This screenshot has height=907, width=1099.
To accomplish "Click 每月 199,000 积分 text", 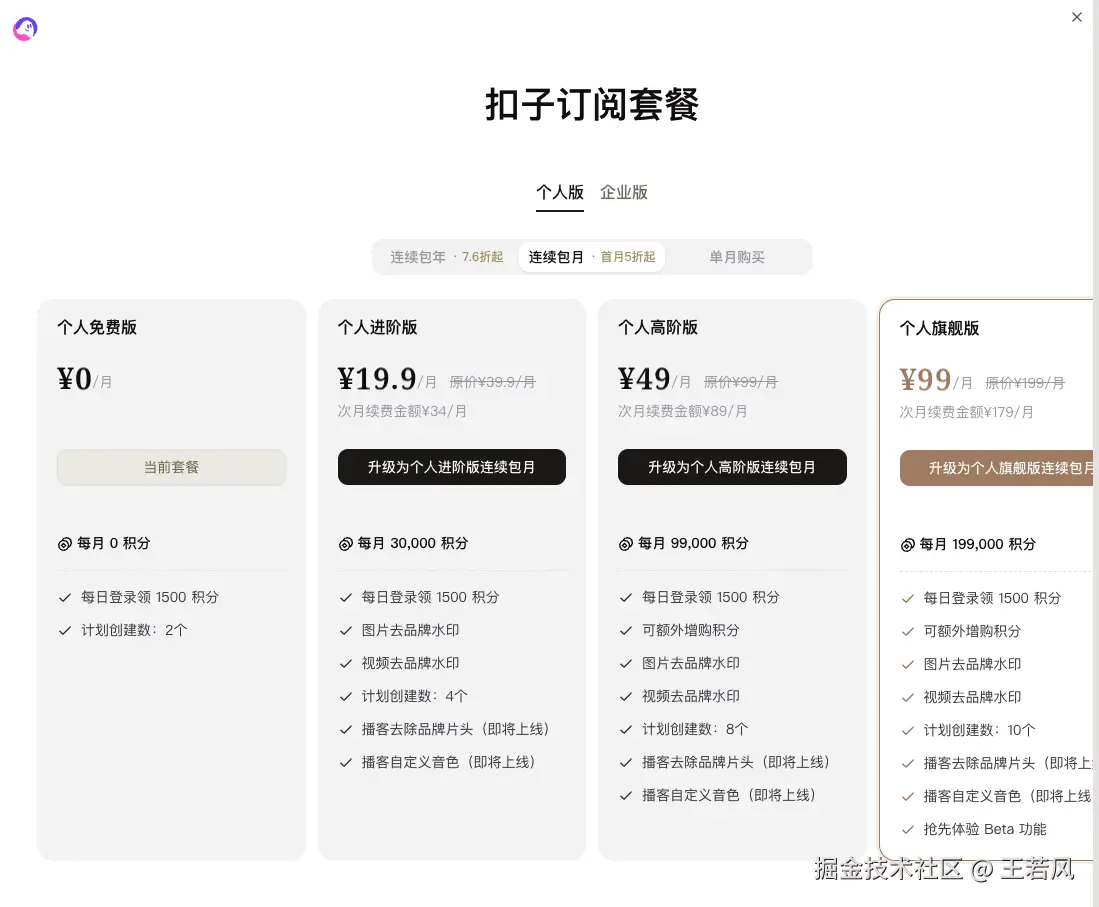I will (978, 544).
